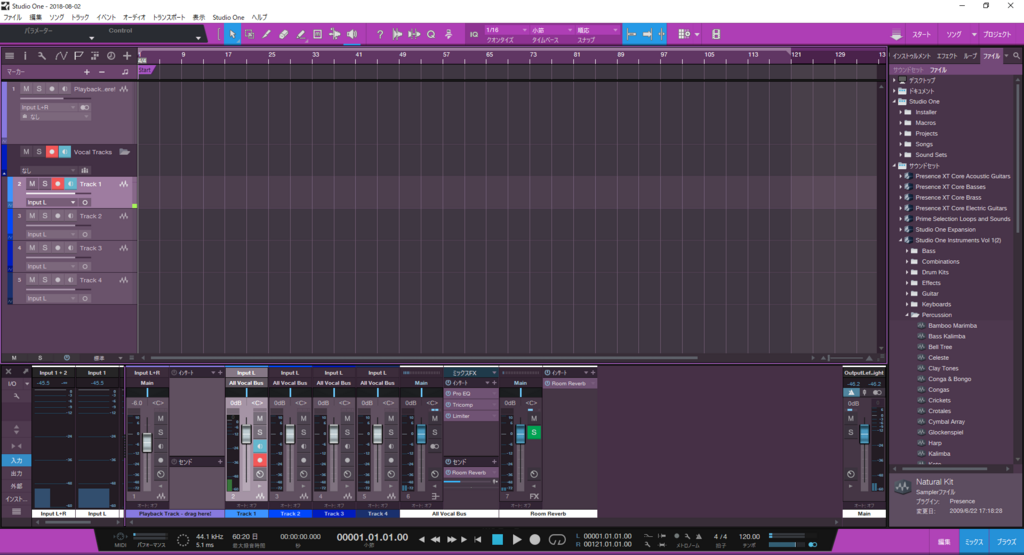Open the Transport menu in the menu bar
This screenshot has height=555, width=1024.
(168, 17)
